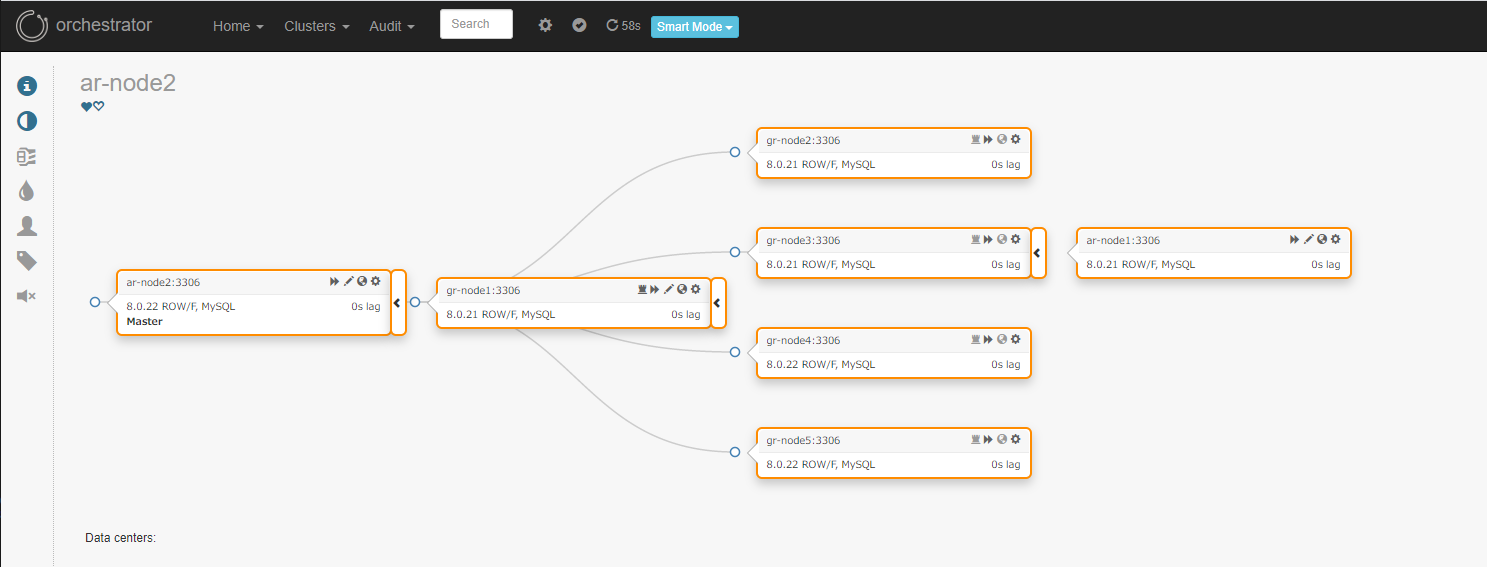Click inside the Search input field
Screen dimensions: 1487x567
(x=476, y=24)
